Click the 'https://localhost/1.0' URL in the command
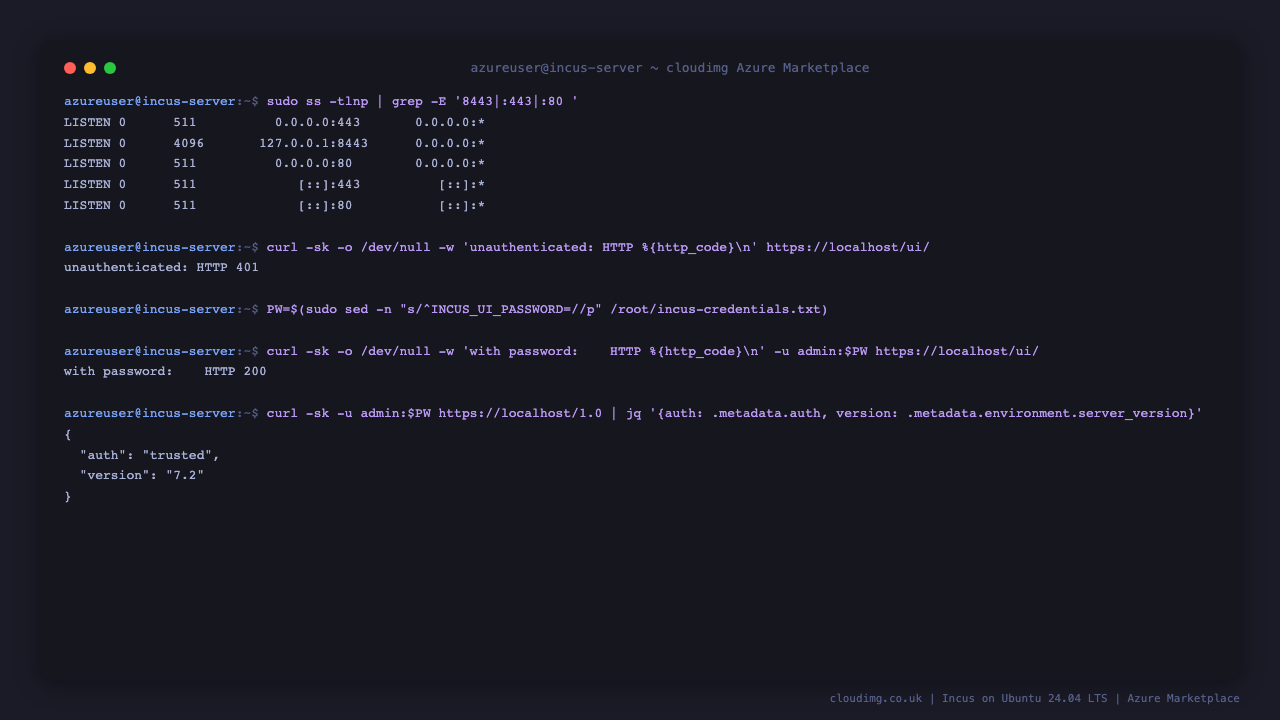The width and height of the screenshot is (1280, 720). pos(520,414)
